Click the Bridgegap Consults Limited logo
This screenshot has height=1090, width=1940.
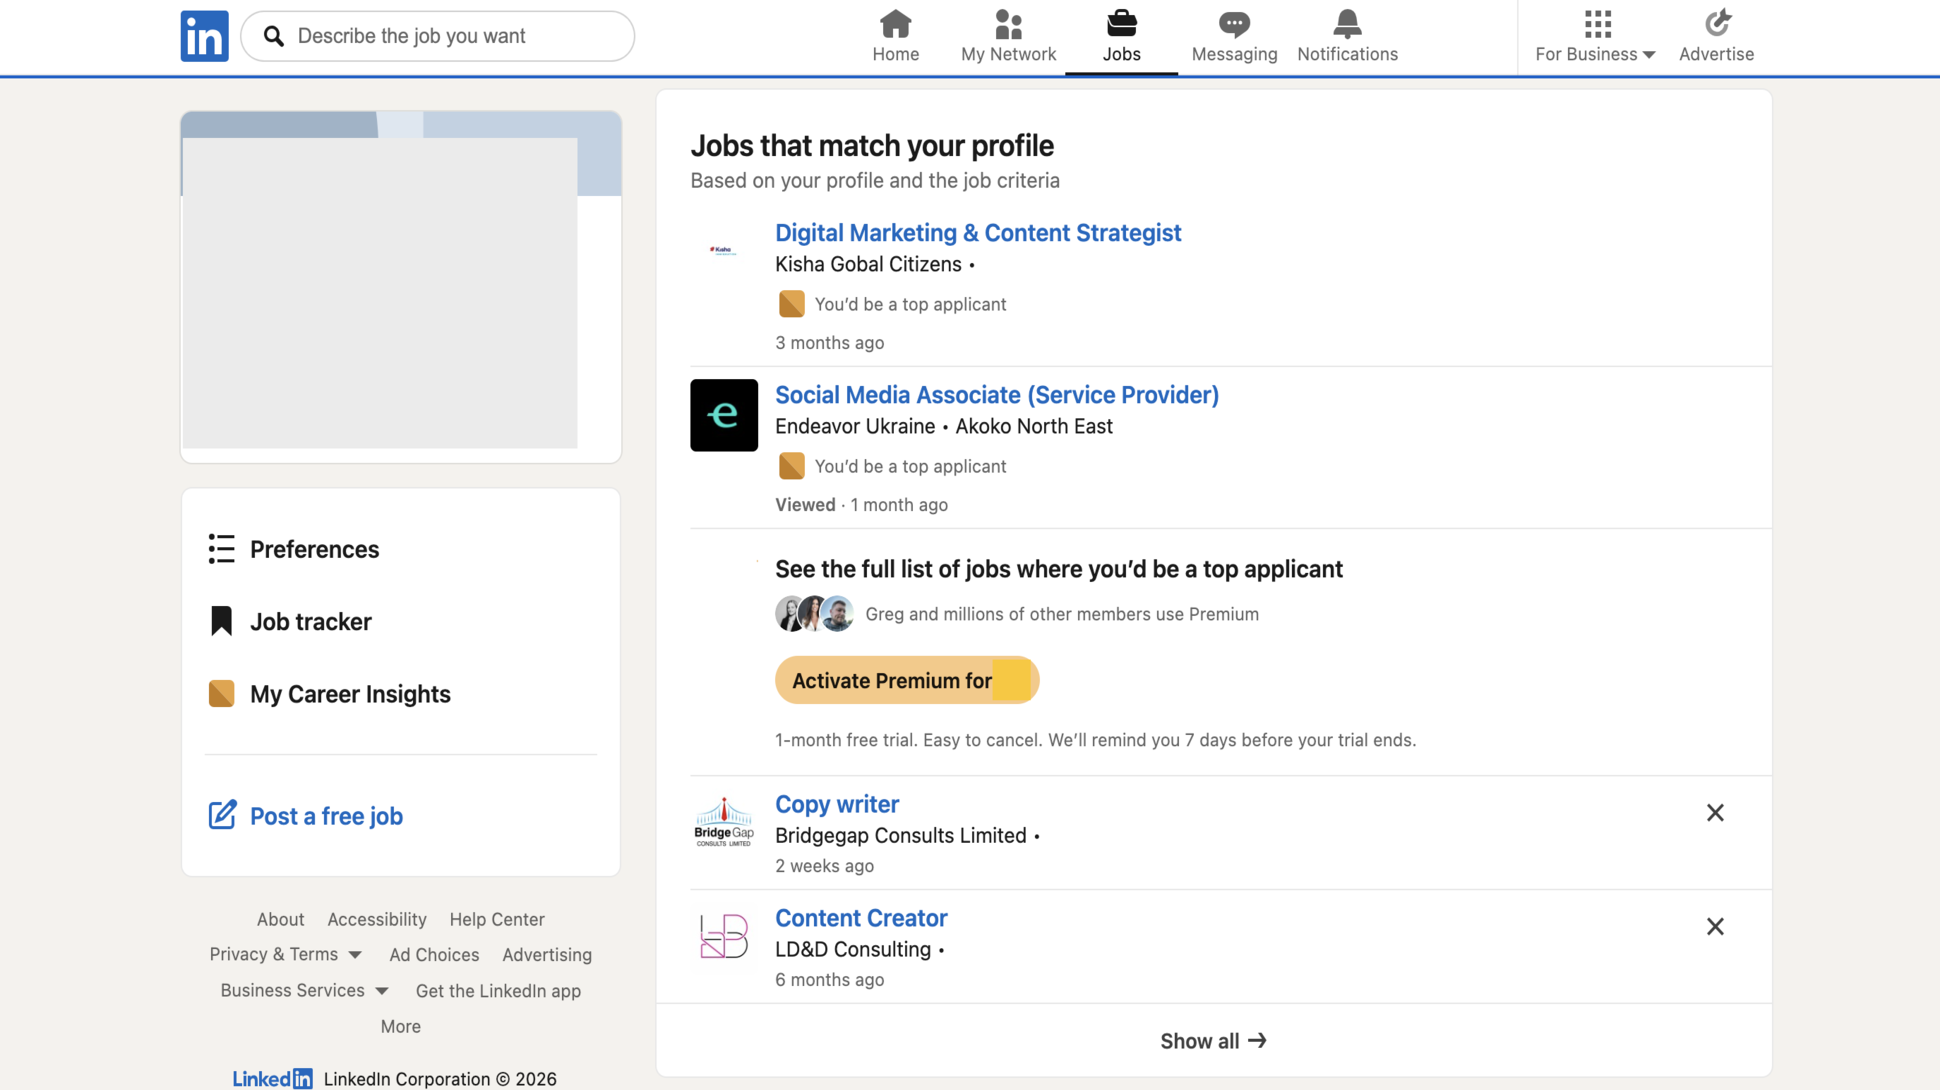tap(723, 823)
